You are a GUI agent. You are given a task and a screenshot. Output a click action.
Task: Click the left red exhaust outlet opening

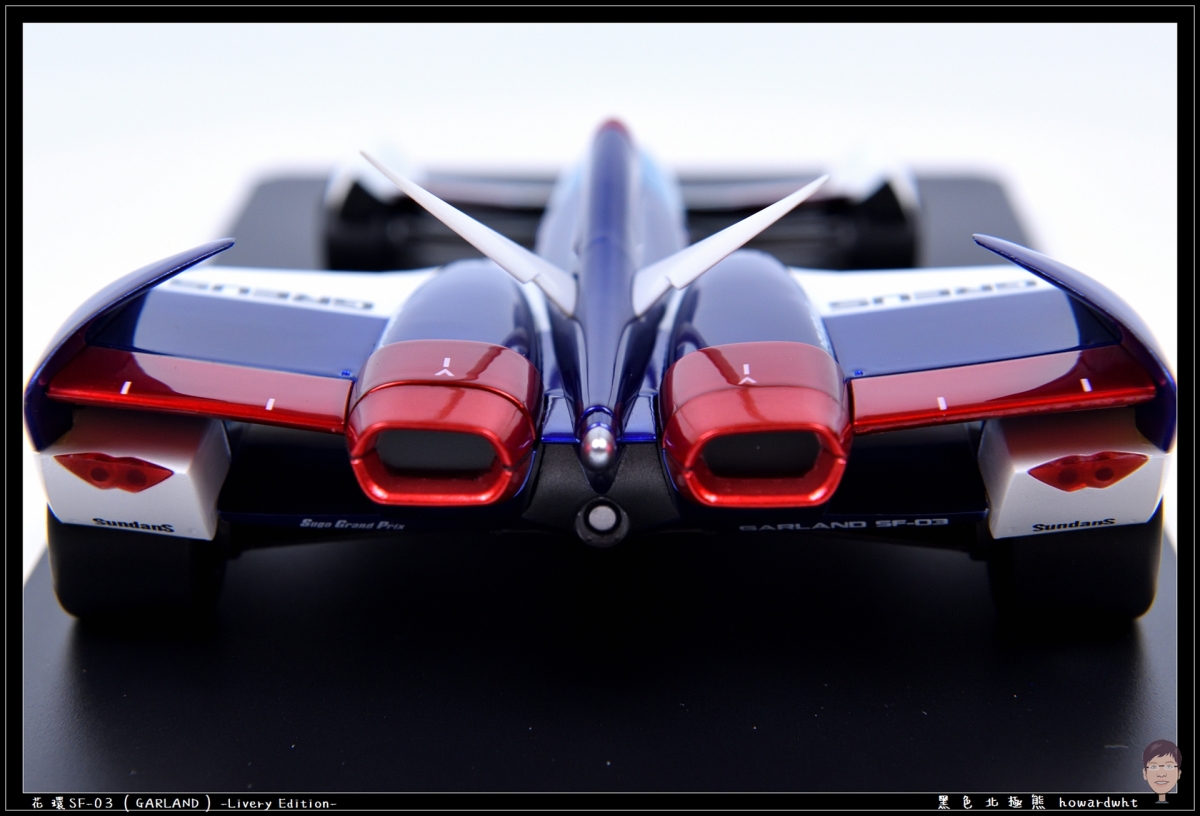click(436, 451)
